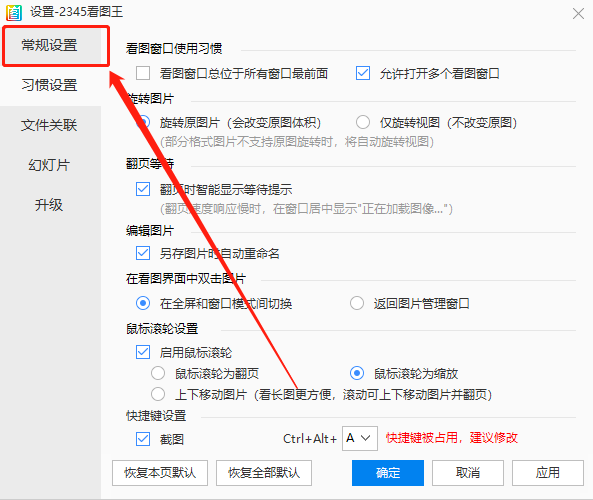The image size is (593, 500).
Task: Confirm settings with 确定 button
Action: (x=388, y=473)
